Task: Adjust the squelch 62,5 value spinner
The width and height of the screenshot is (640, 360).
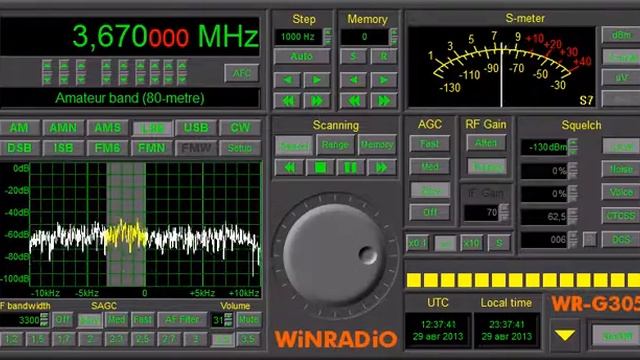Action: (x=573, y=216)
